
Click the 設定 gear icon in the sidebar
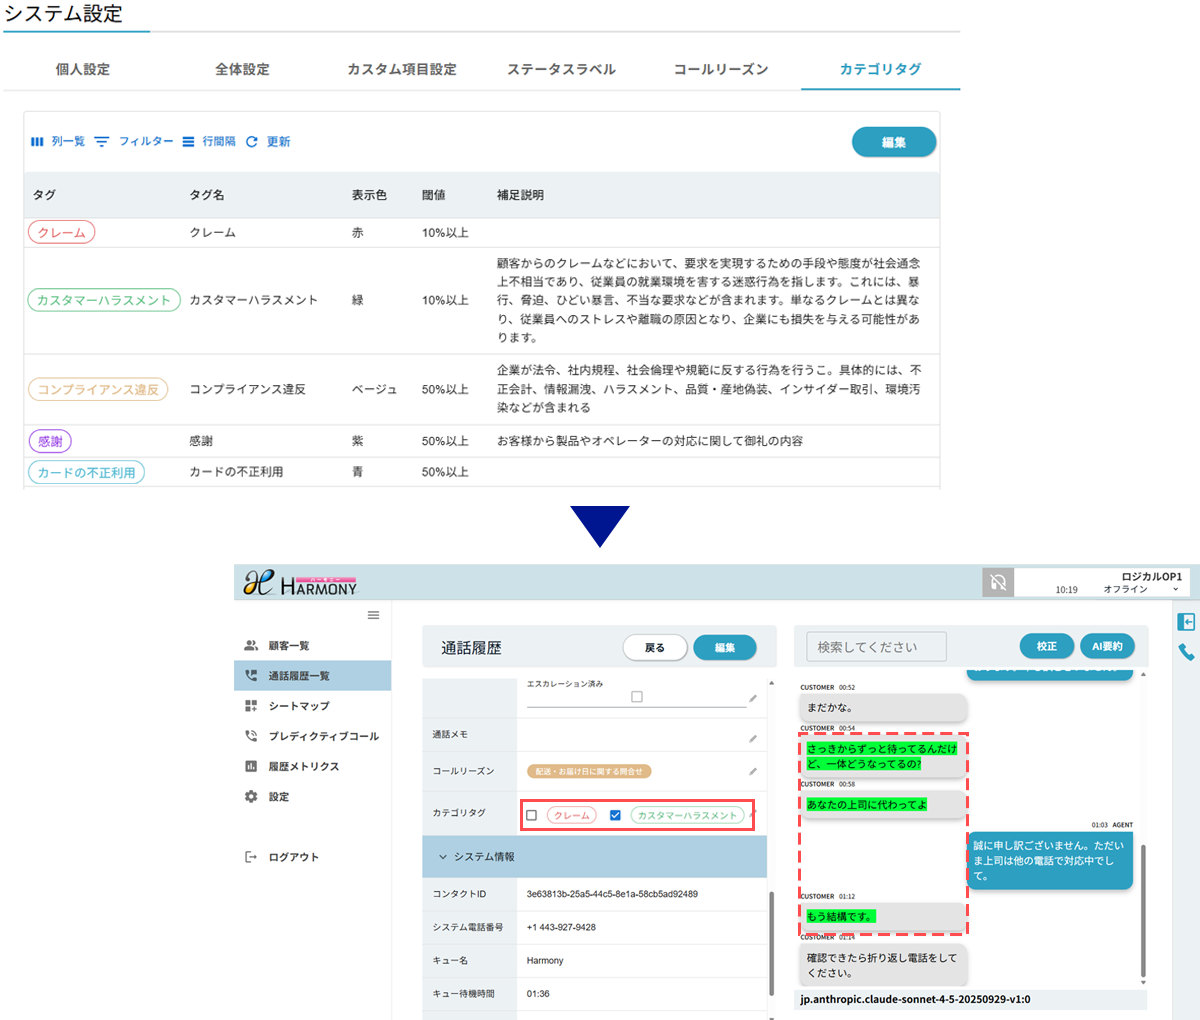[x=251, y=797]
